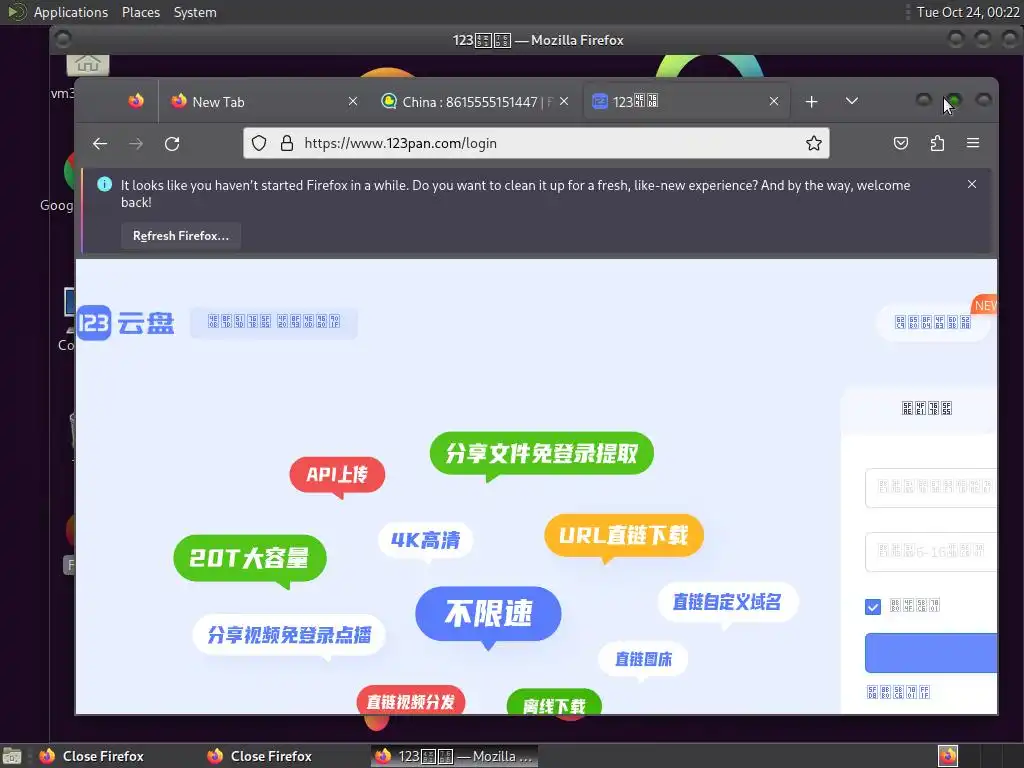Select the login form header tab
This screenshot has width=1024, height=768.
tap(927, 409)
